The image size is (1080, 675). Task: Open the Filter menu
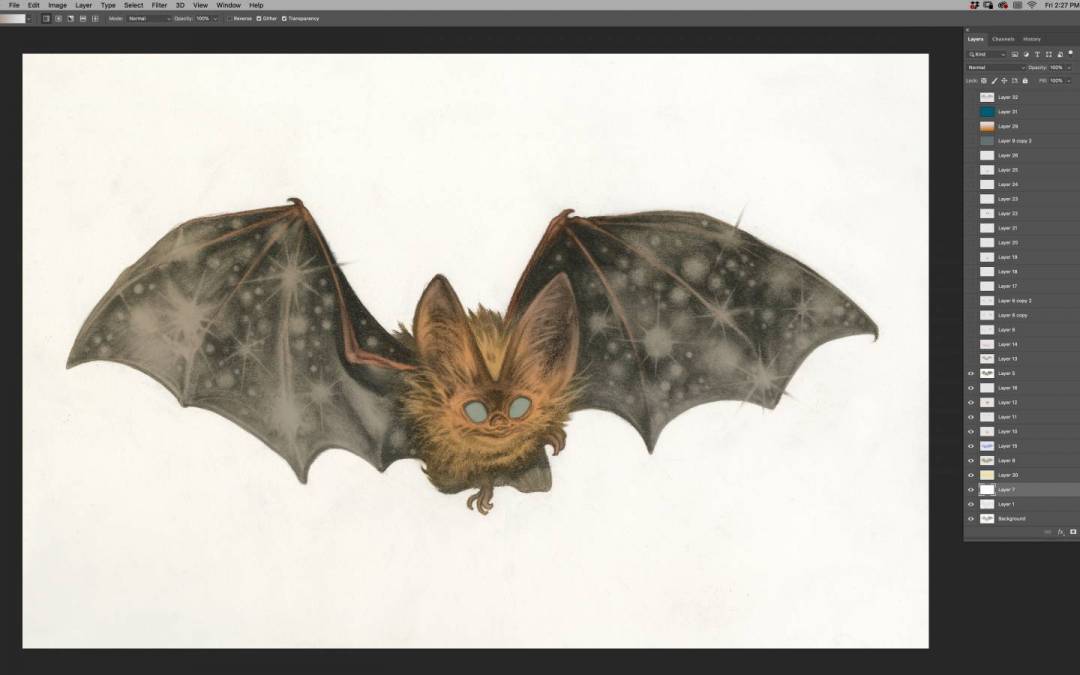[159, 5]
